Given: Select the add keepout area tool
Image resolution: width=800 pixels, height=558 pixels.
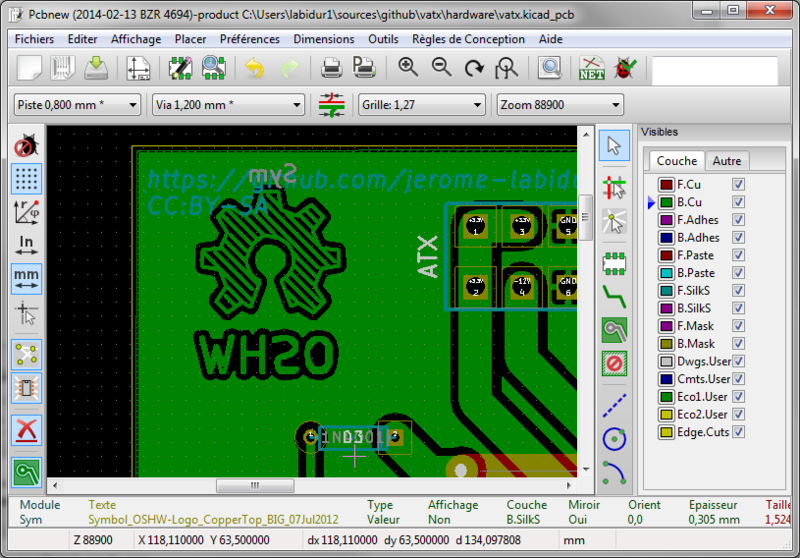Looking at the screenshot, I should (x=614, y=364).
